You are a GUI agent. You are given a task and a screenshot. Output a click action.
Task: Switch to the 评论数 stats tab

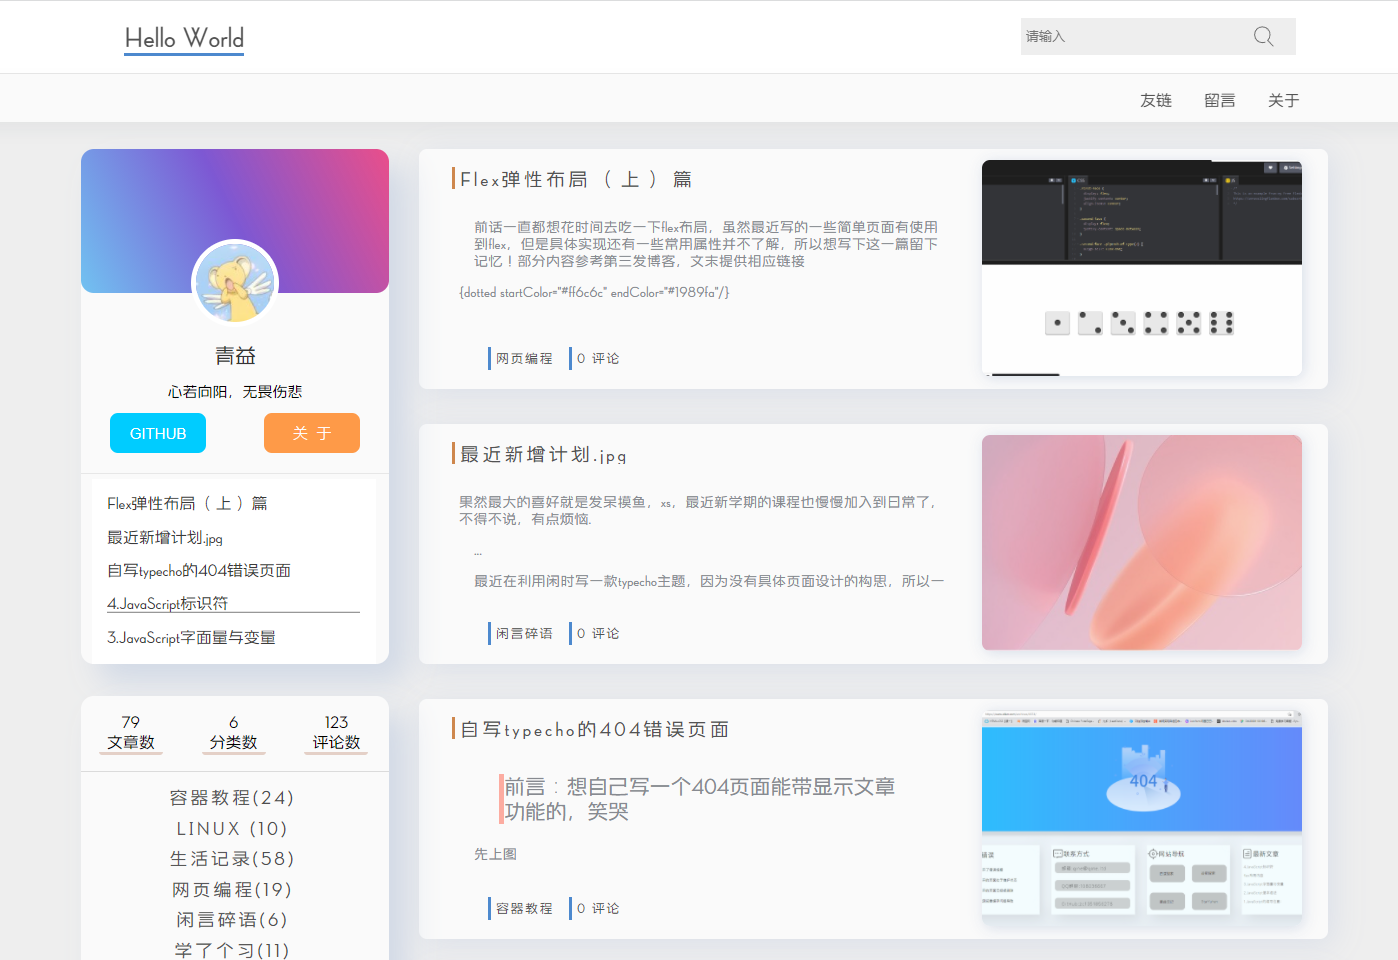point(336,733)
